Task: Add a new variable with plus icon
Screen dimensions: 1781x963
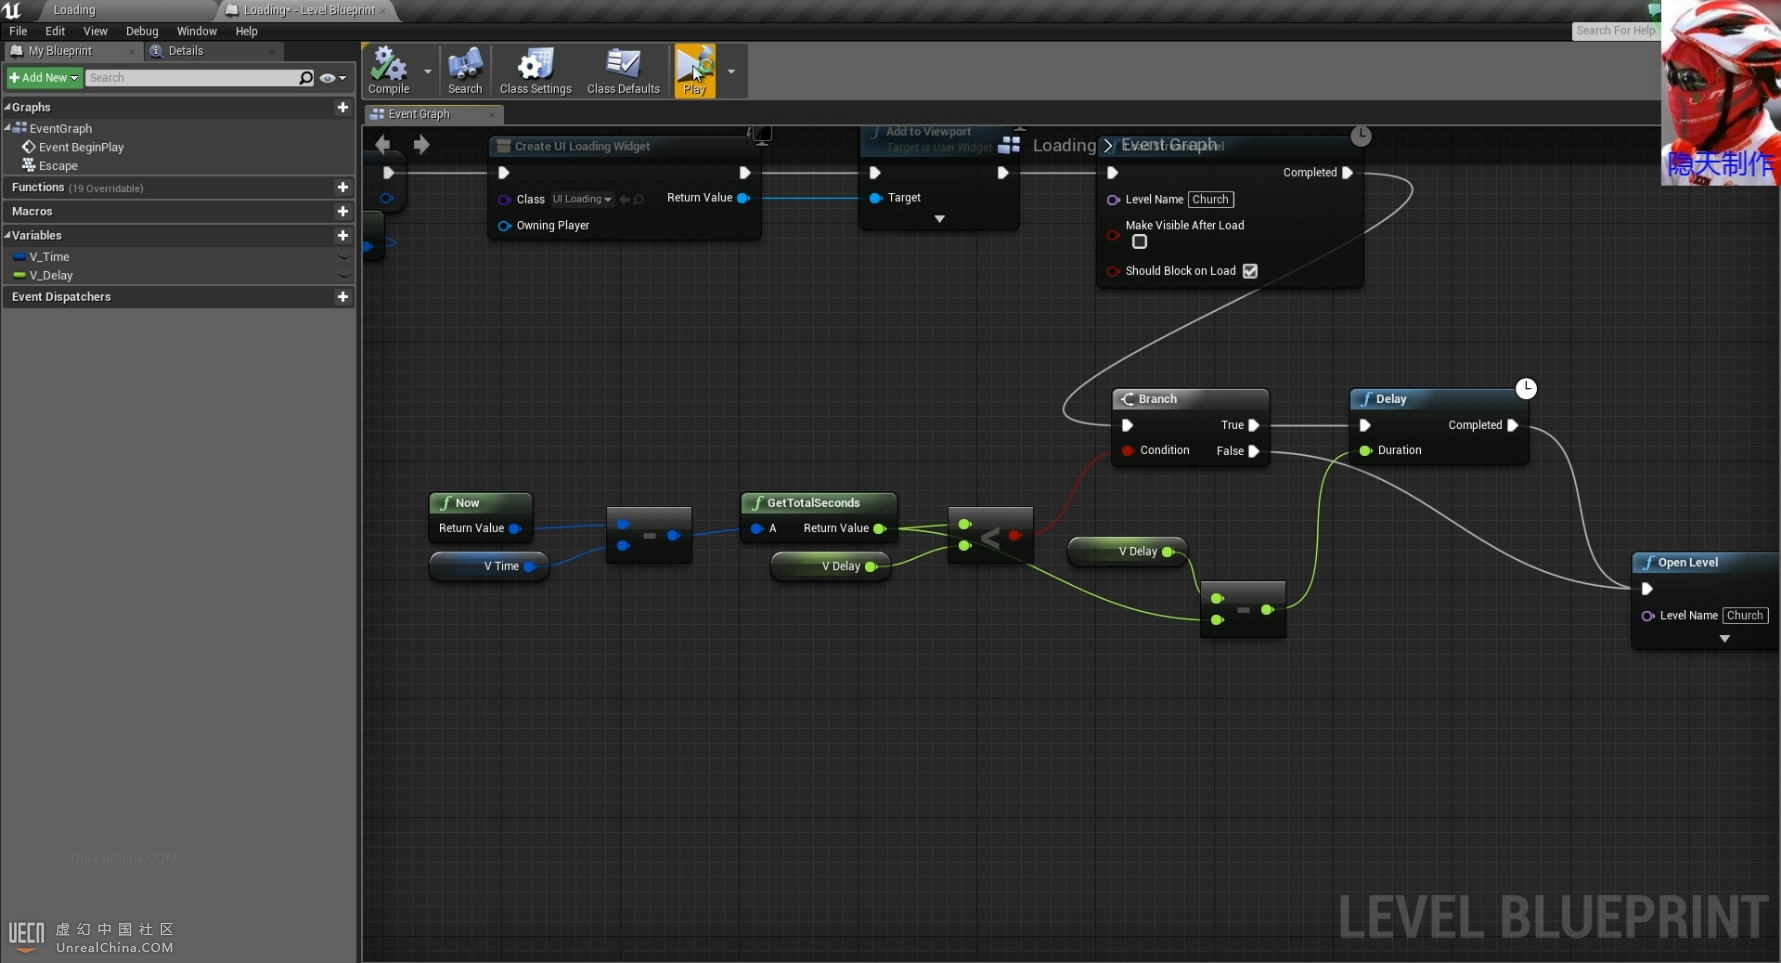Action: point(343,236)
